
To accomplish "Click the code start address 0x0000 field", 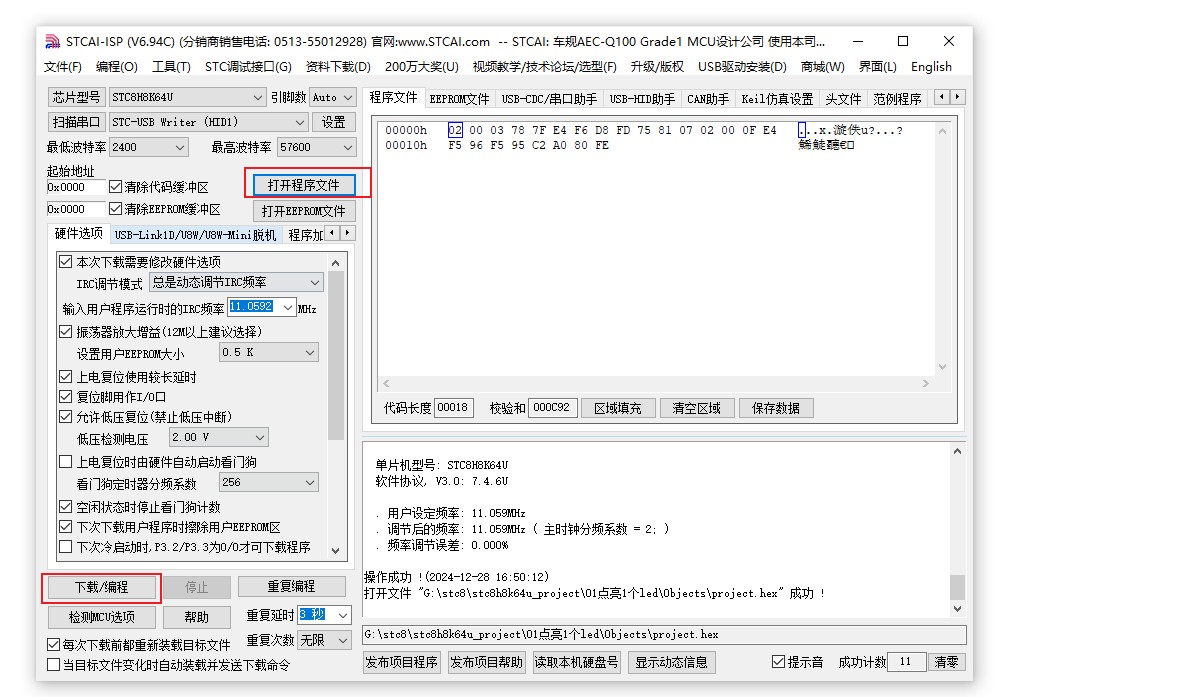I will (x=76, y=187).
